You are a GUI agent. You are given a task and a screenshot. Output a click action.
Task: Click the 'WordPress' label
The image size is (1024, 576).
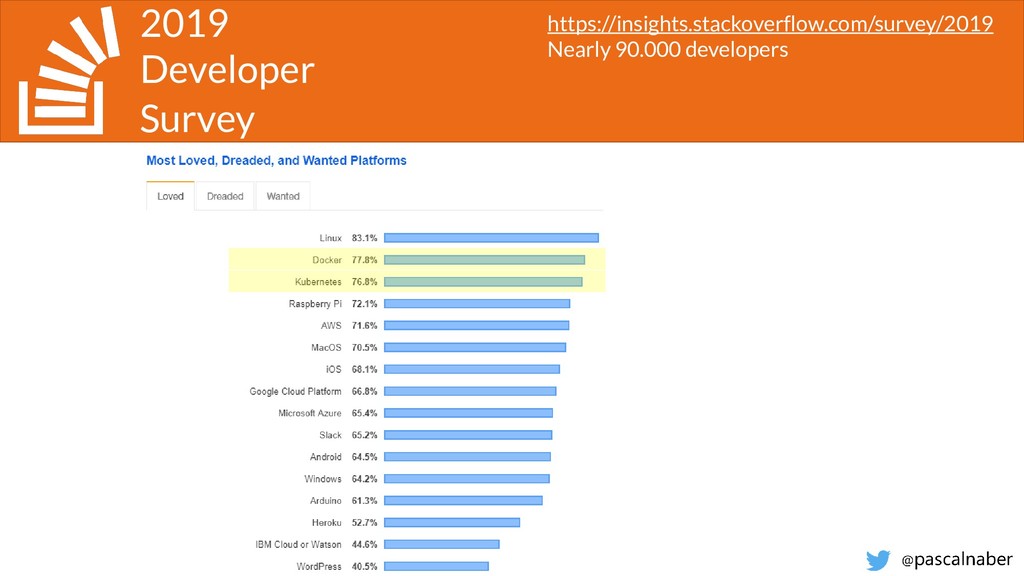coord(319,566)
